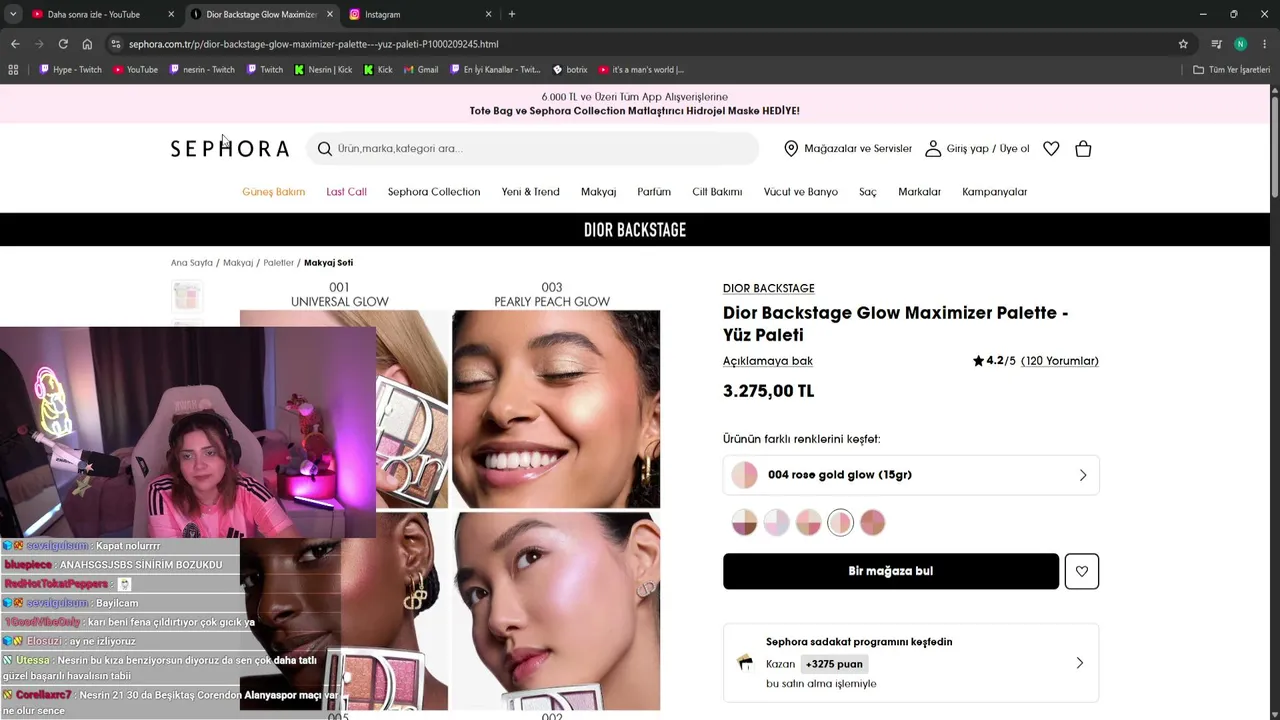This screenshot has height=720, width=1280.
Task: Select the last rosy-coral shade swatch
Action: click(x=872, y=522)
